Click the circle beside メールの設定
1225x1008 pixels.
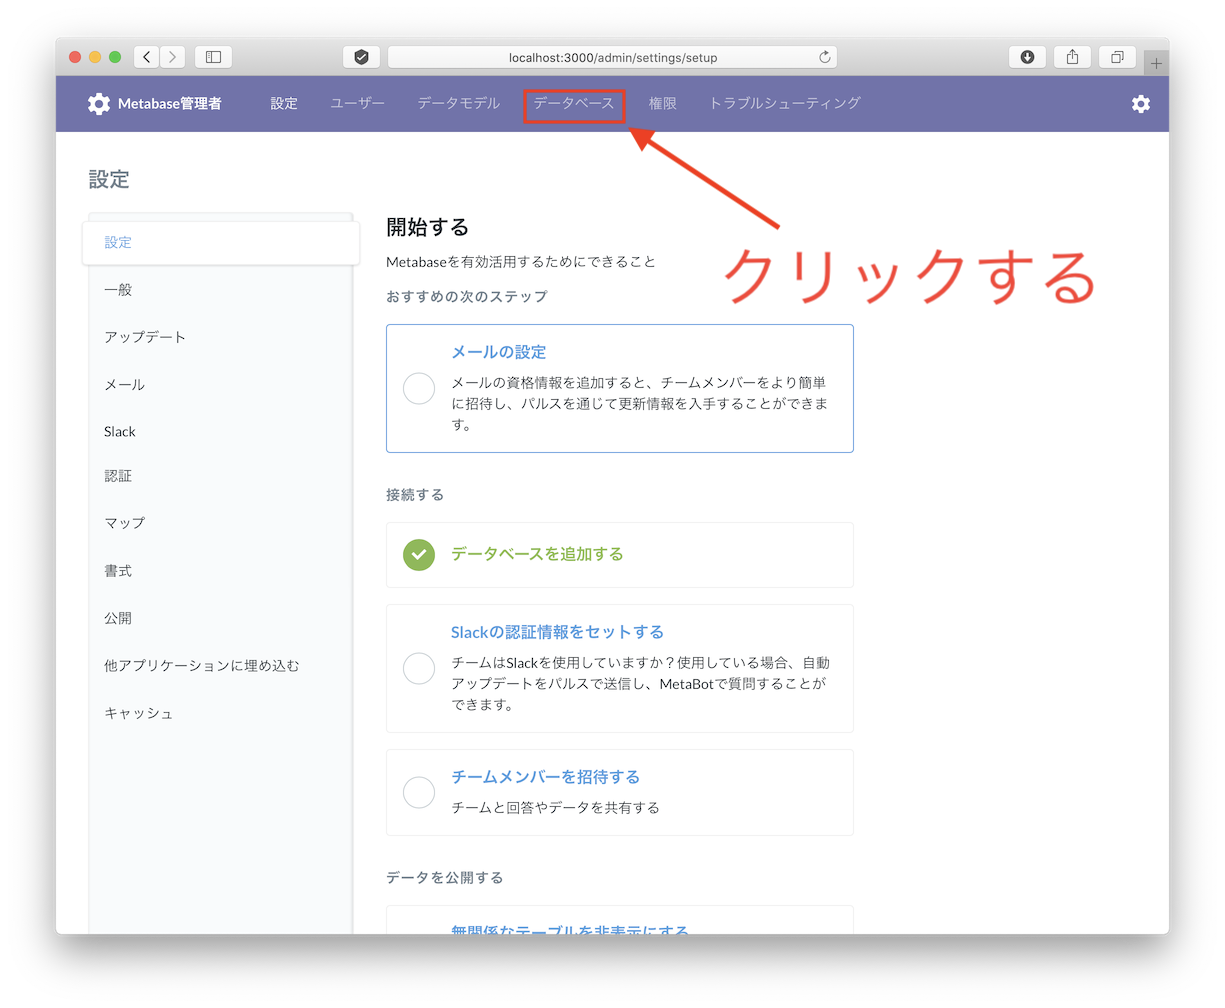(419, 388)
